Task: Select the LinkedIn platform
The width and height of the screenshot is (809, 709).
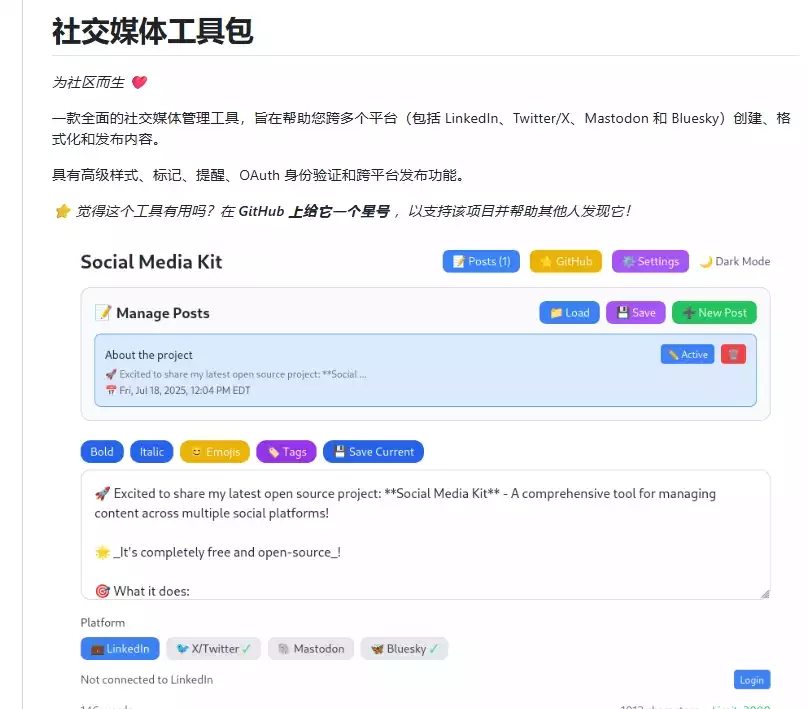Action: (120, 649)
